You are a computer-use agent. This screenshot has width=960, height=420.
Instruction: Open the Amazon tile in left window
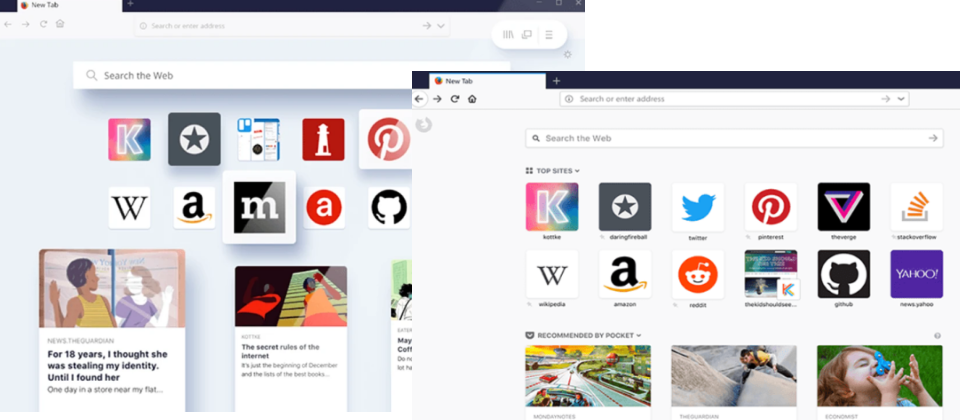[194, 208]
